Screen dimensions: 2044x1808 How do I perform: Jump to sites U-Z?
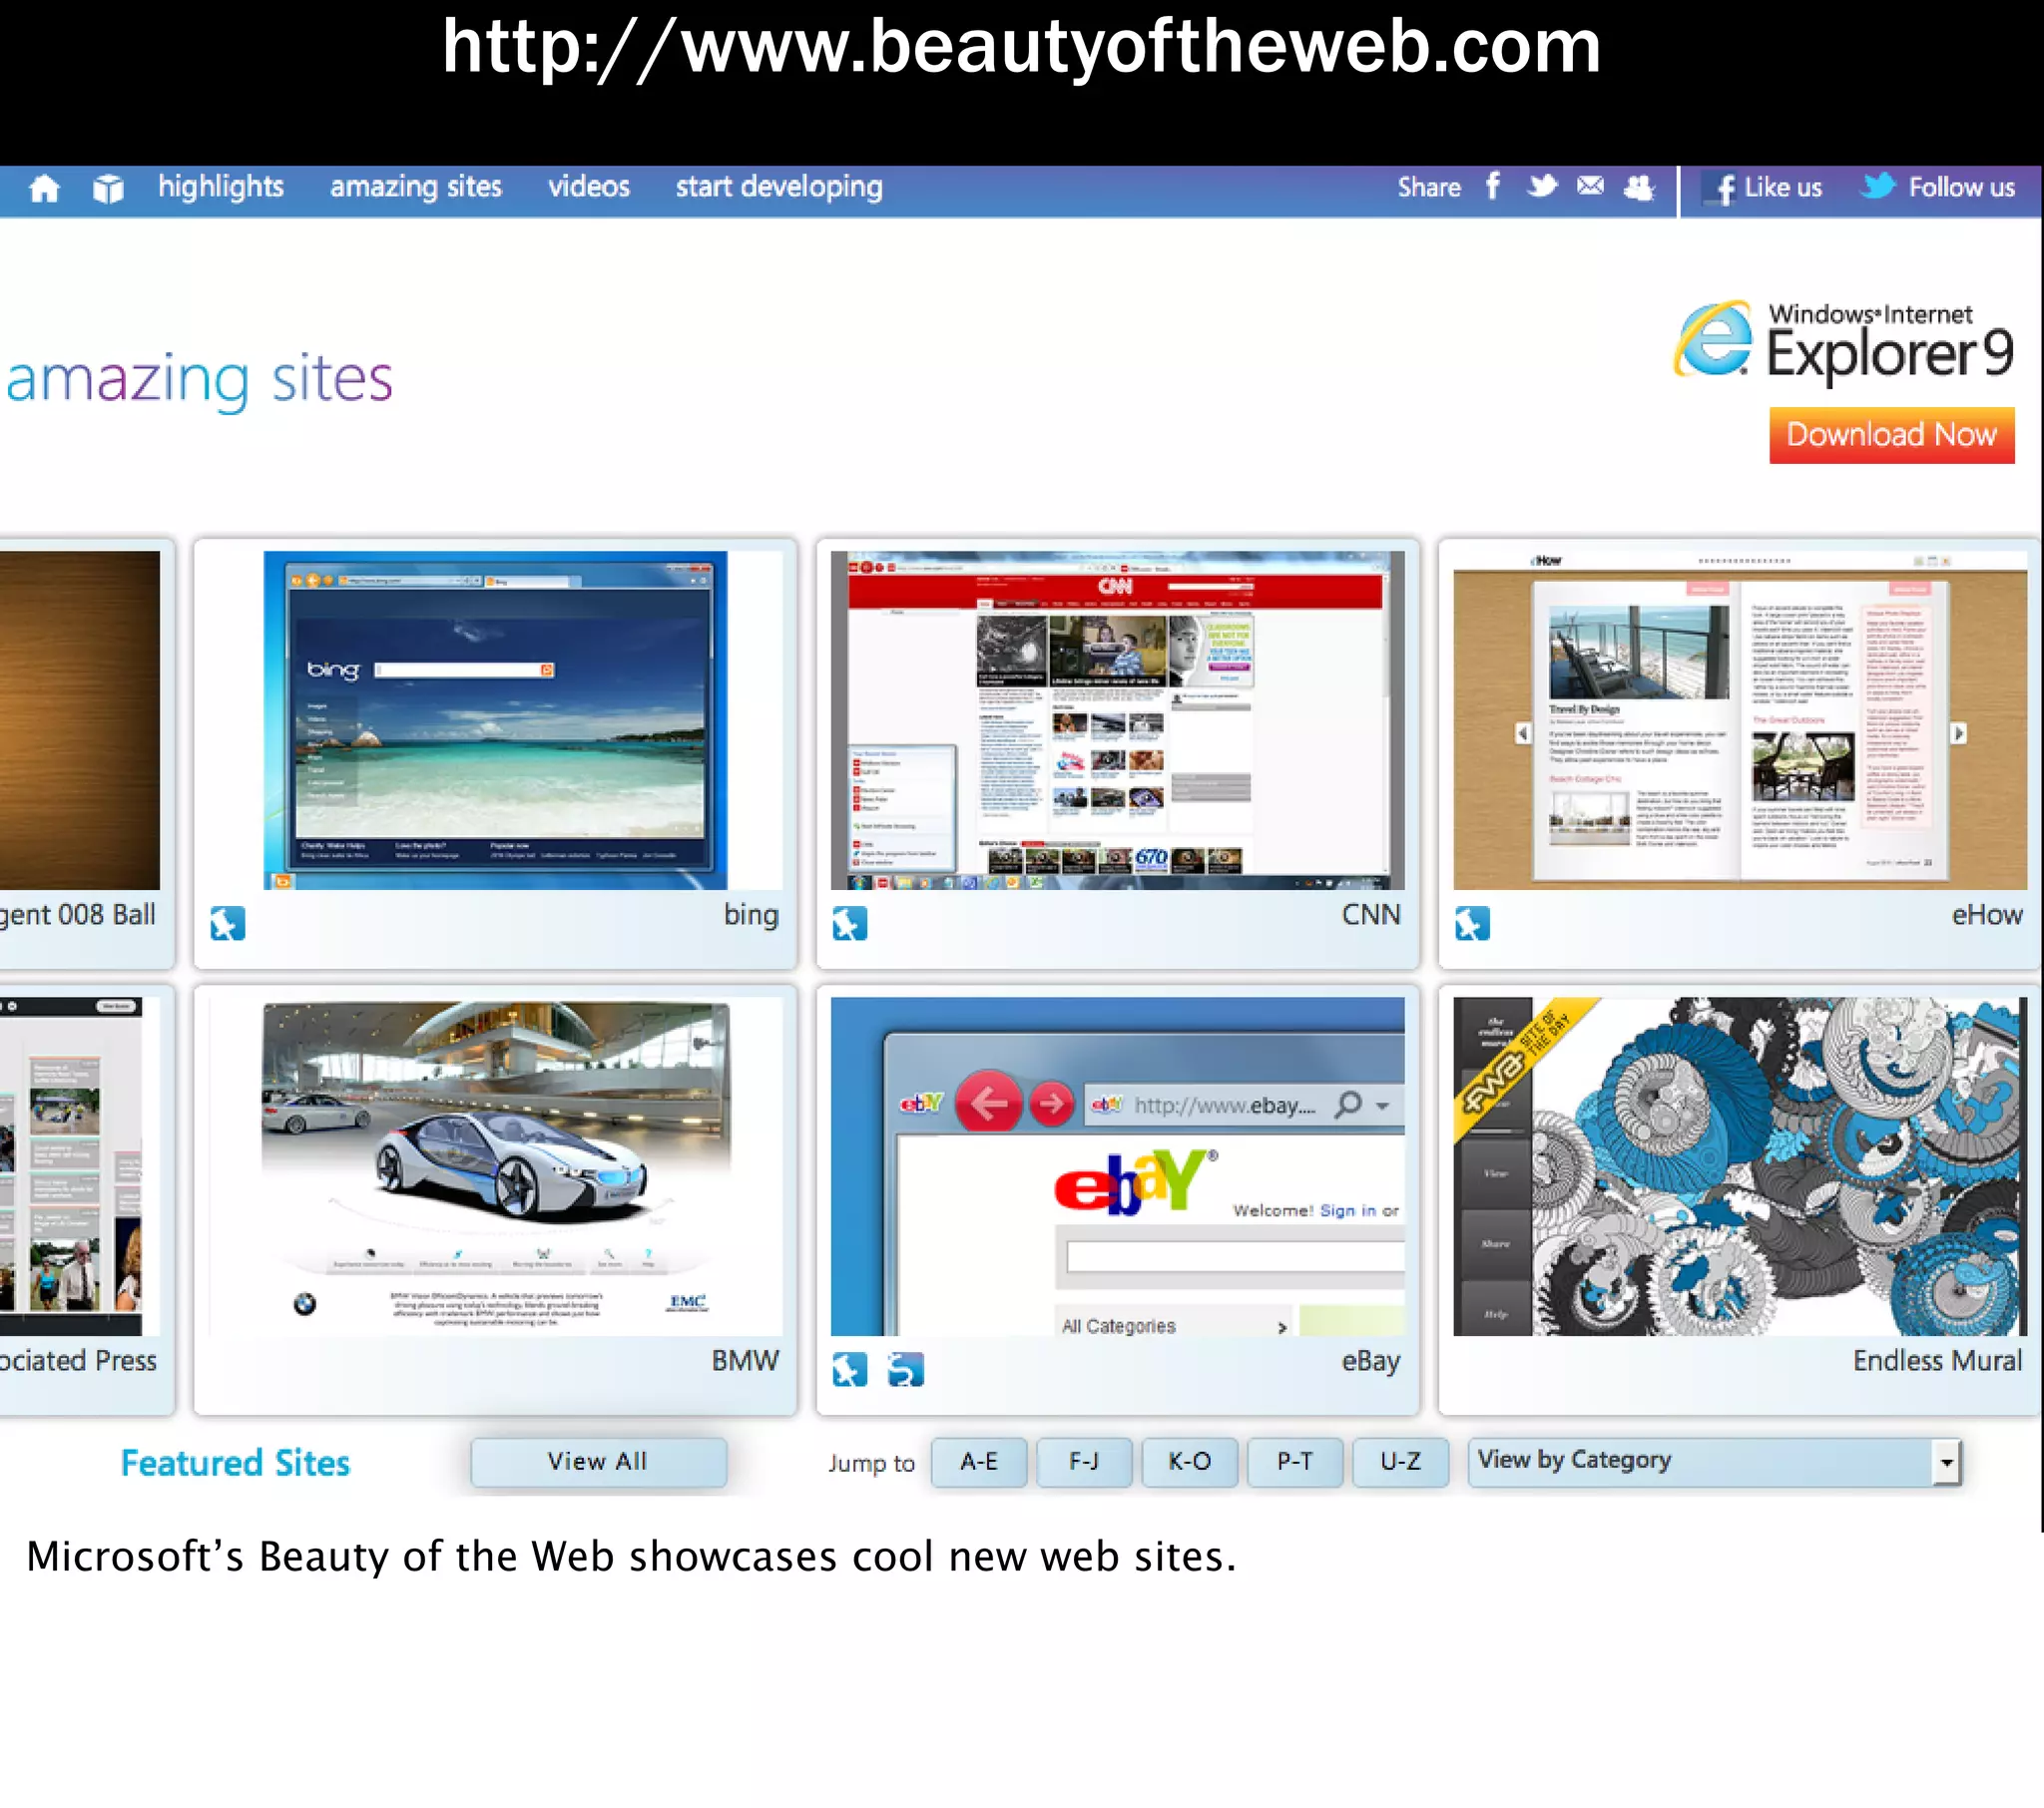pyautogui.click(x=1400, y=1462)
